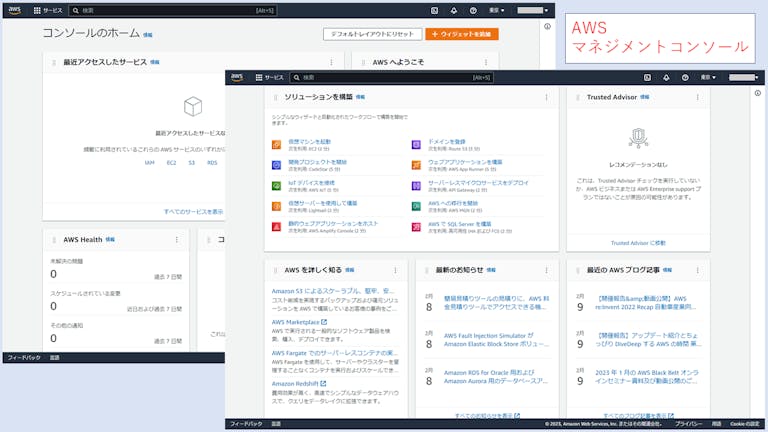Expand the account menu in front window
768x432 pixels.
tap(744, 77)
